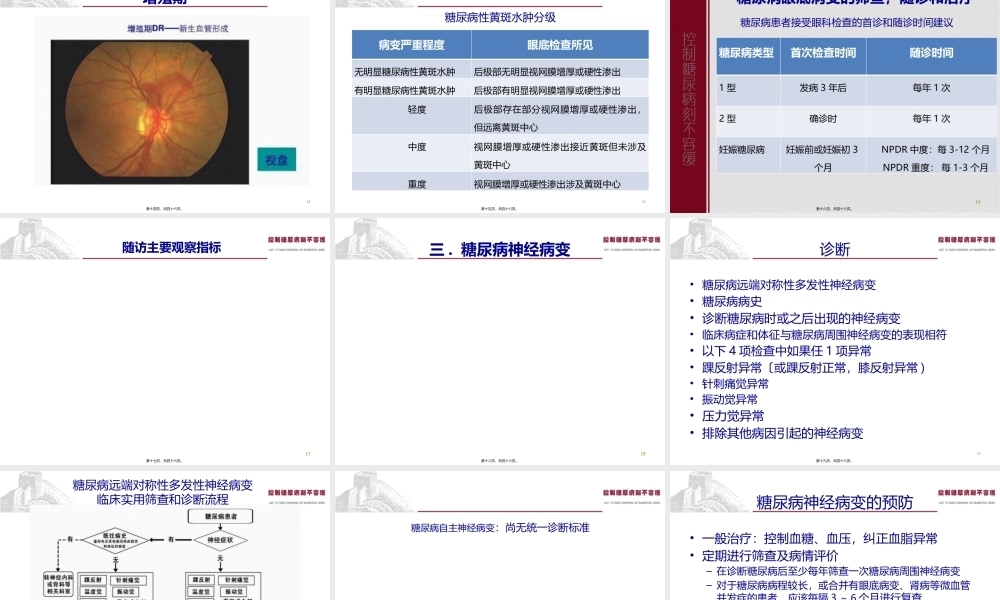Click the 针刺痛觉 flowchart box
Image resolution: width=1000 pixels, height=600 pixels.
pos(130,580)
